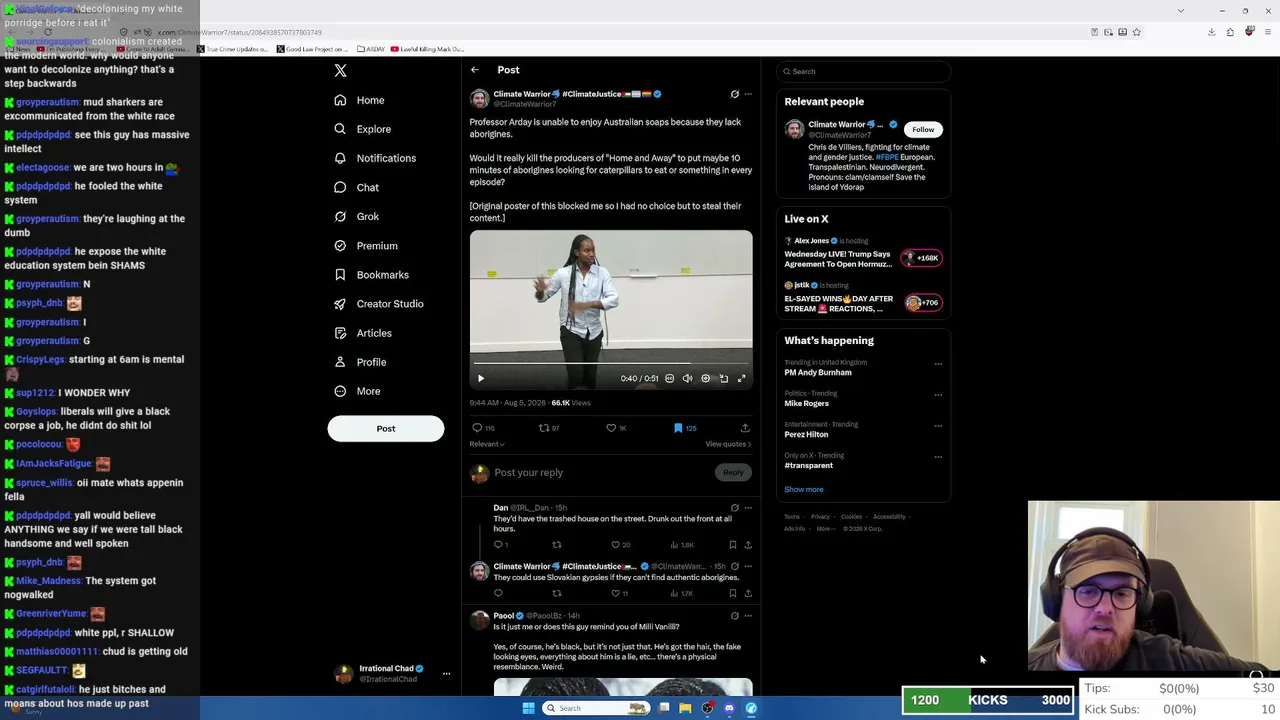The width and height of the screenshot is (1280, 720).
Task: Open Alex Jones live stream
Action: coord(864,255)
